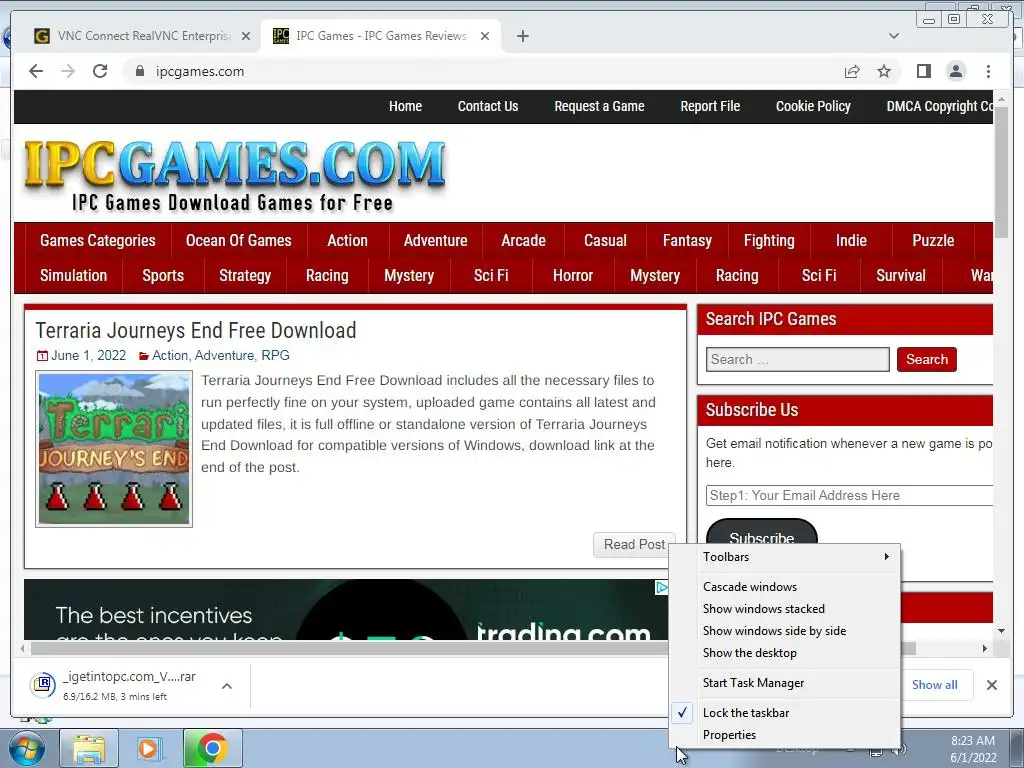The width and height of the screenshot is (1024, 768).
Task: Bookmark this page with the star icon
Action: click(x=884, y=71)
